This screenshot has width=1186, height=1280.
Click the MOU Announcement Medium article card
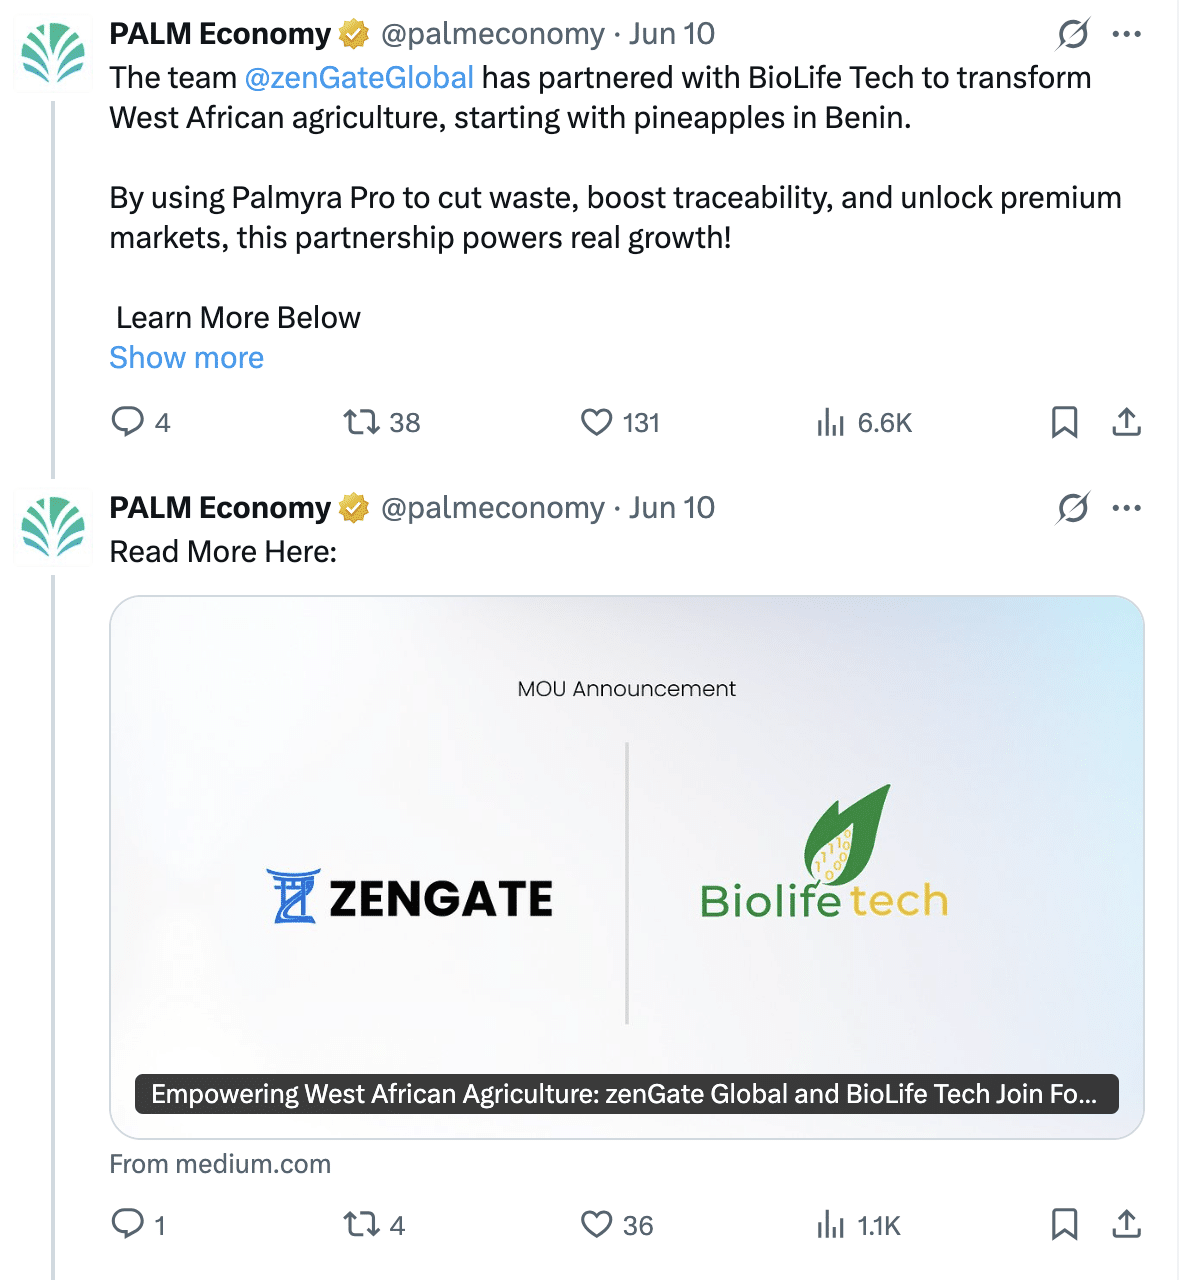click(627, 867)
